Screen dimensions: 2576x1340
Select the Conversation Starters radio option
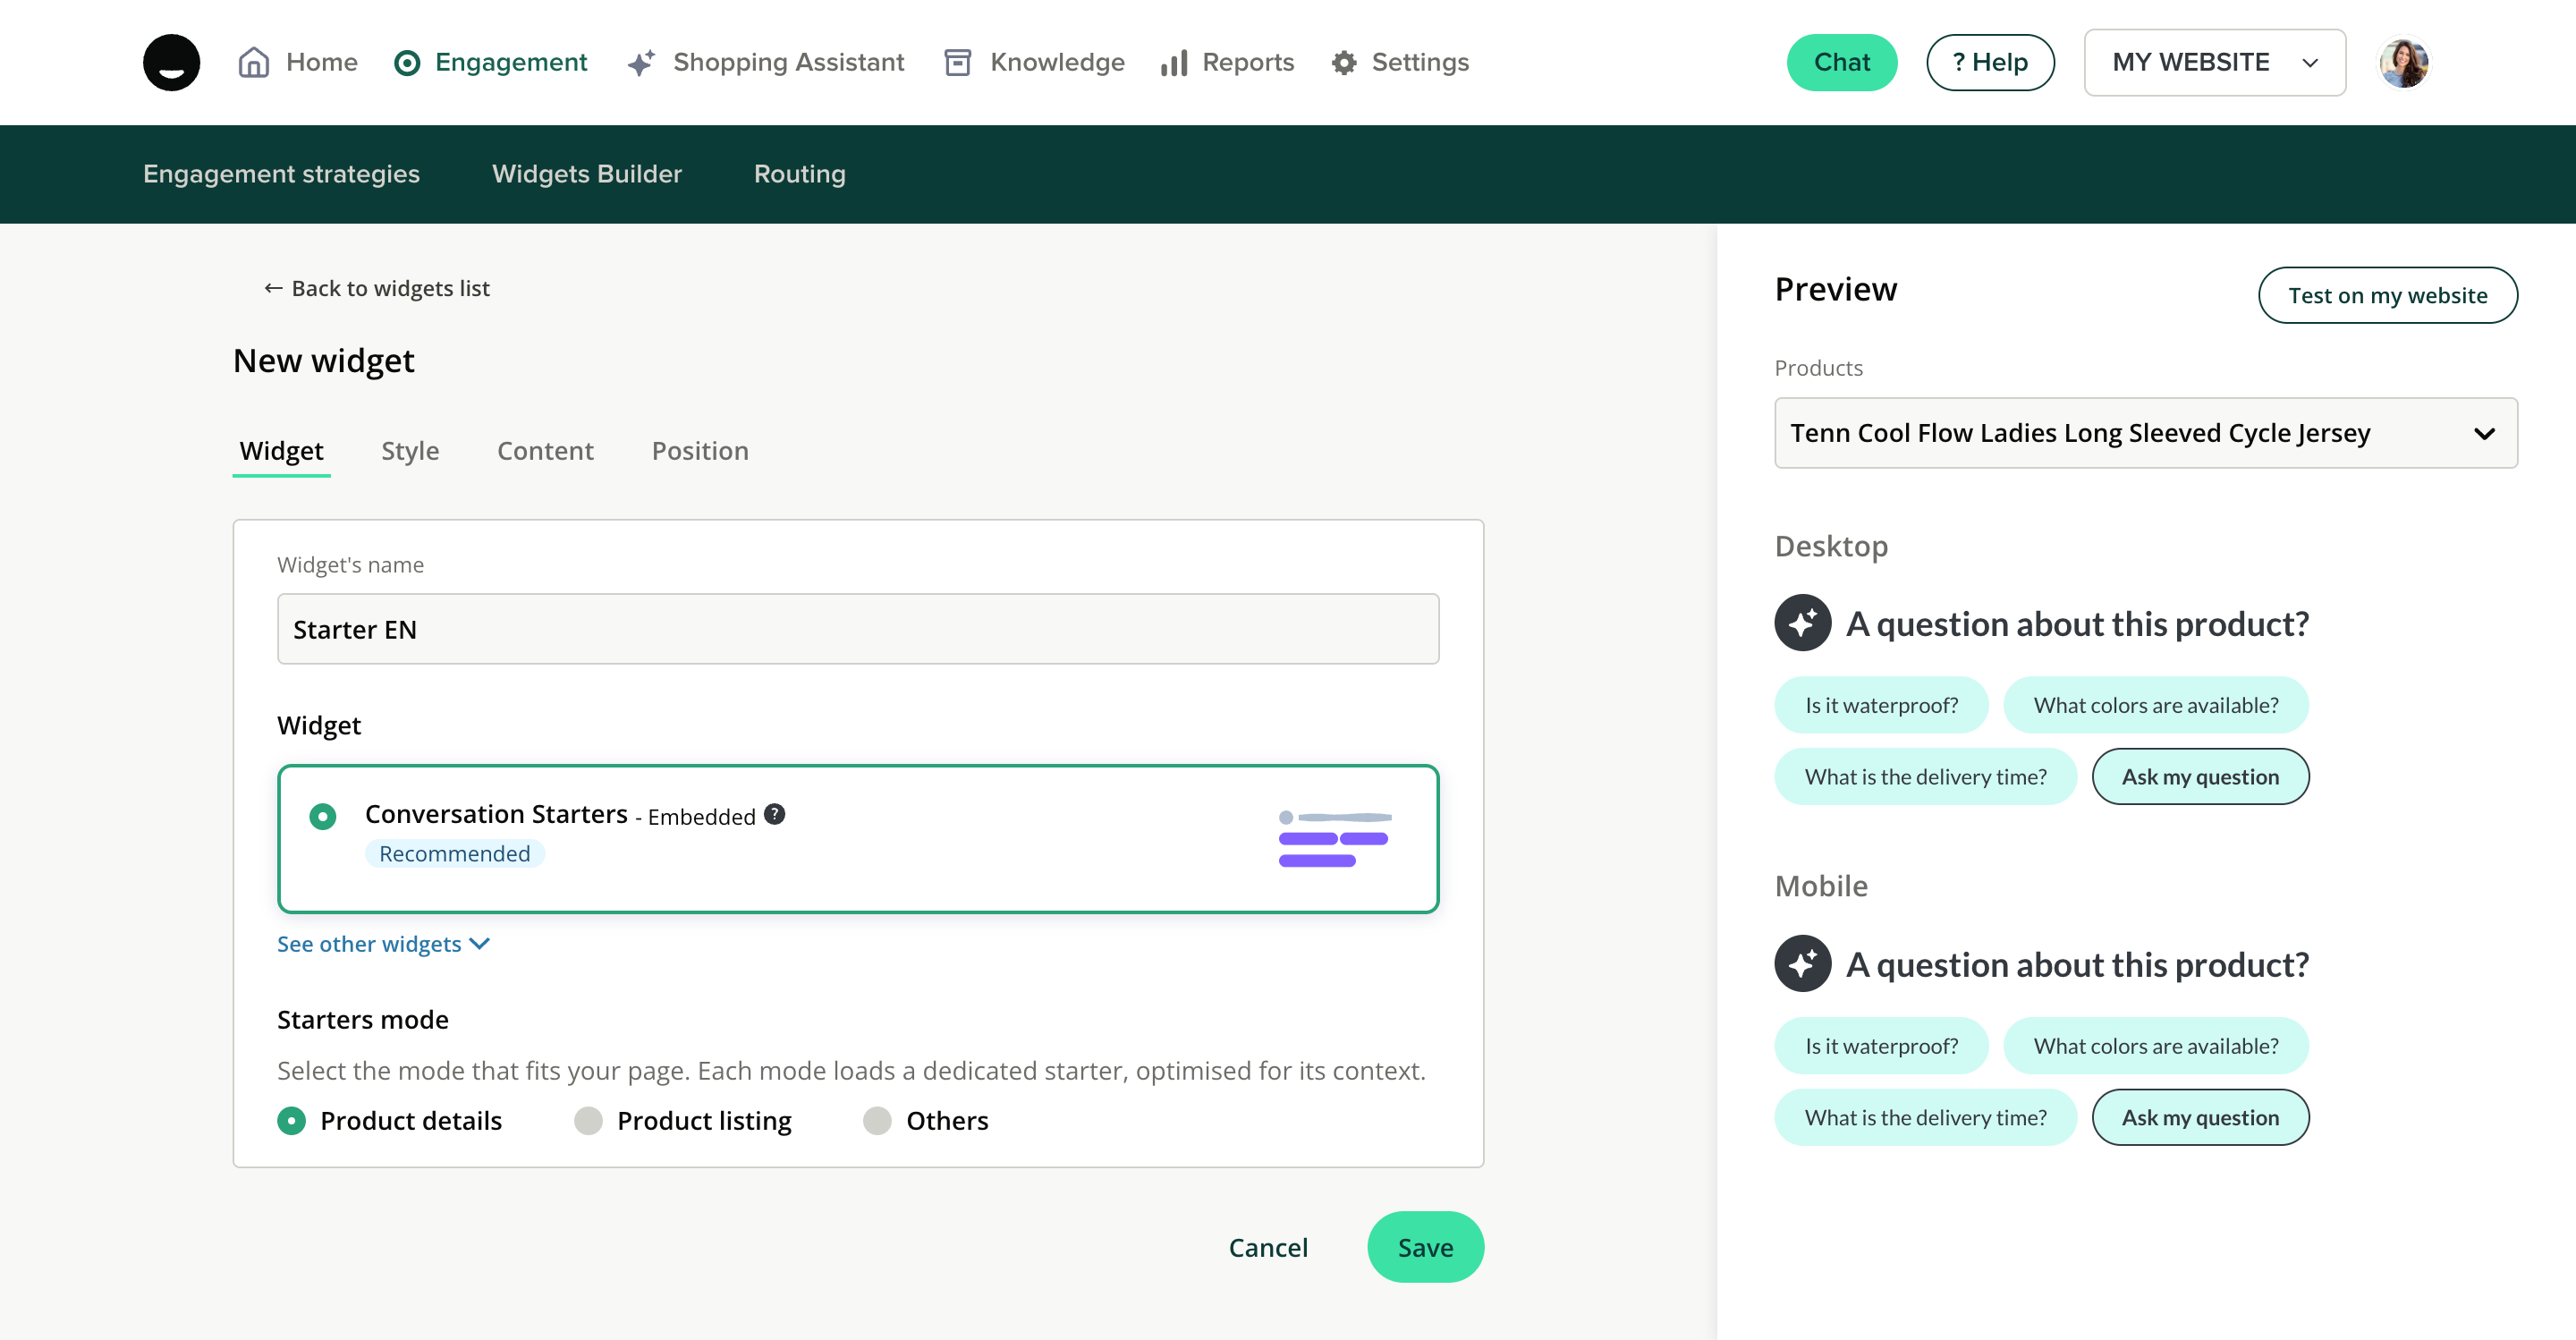(322, 816)
